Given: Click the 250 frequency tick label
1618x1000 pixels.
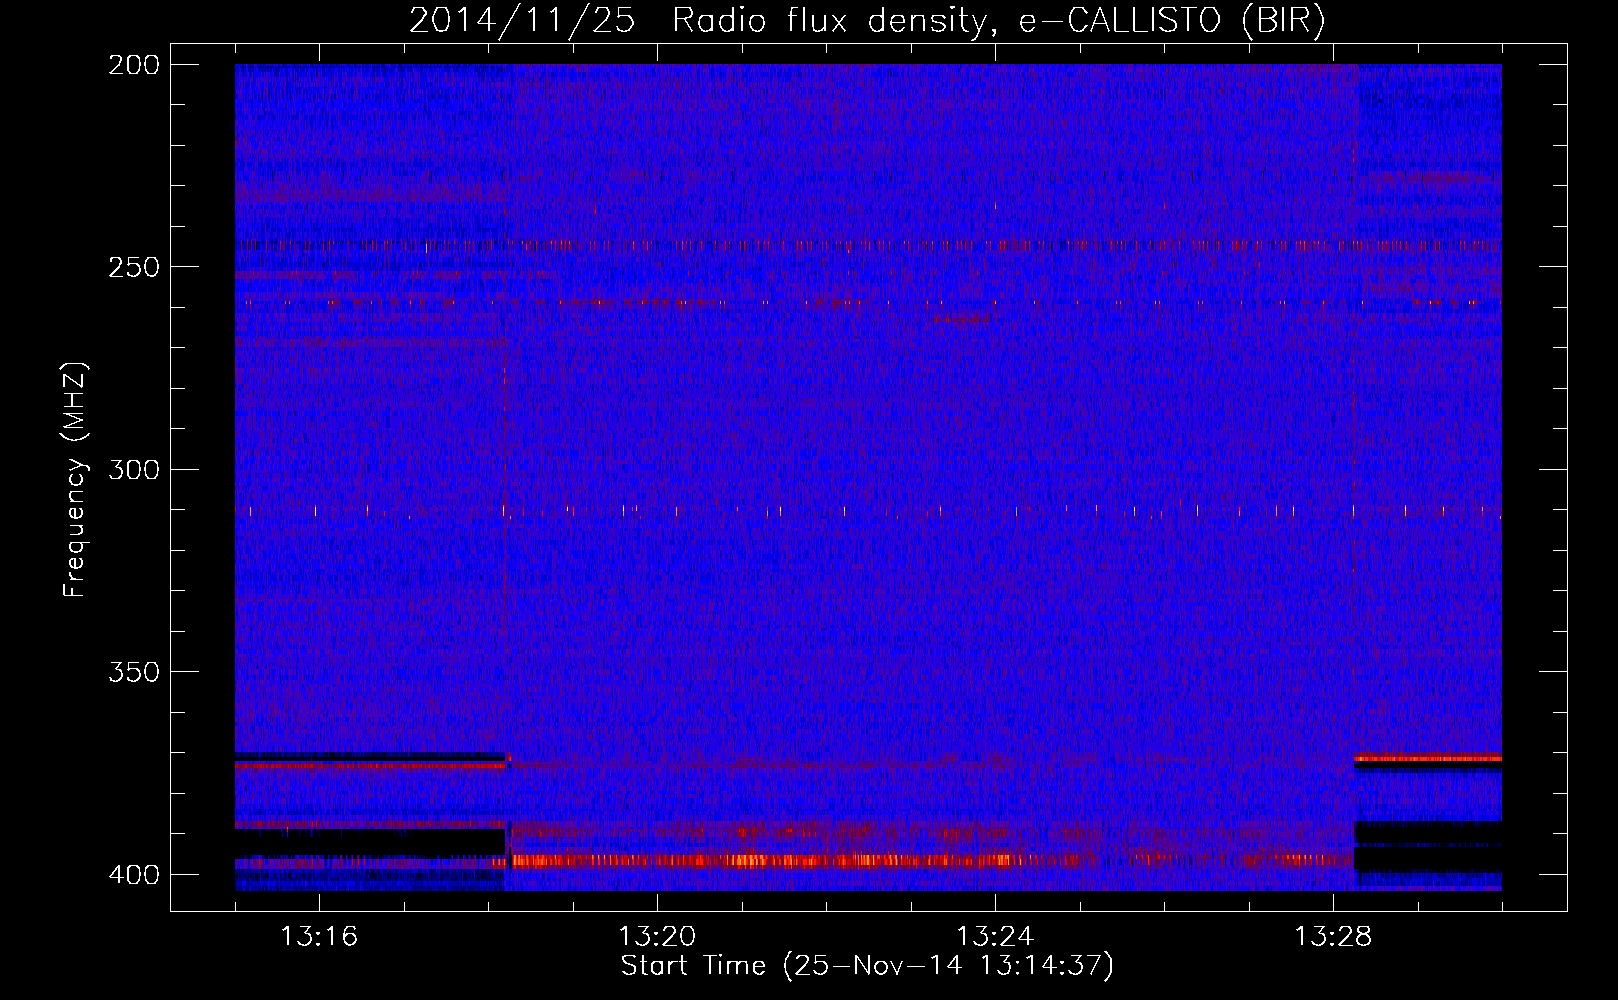Looking at the screenshot, I should click(x=134, y=267).
